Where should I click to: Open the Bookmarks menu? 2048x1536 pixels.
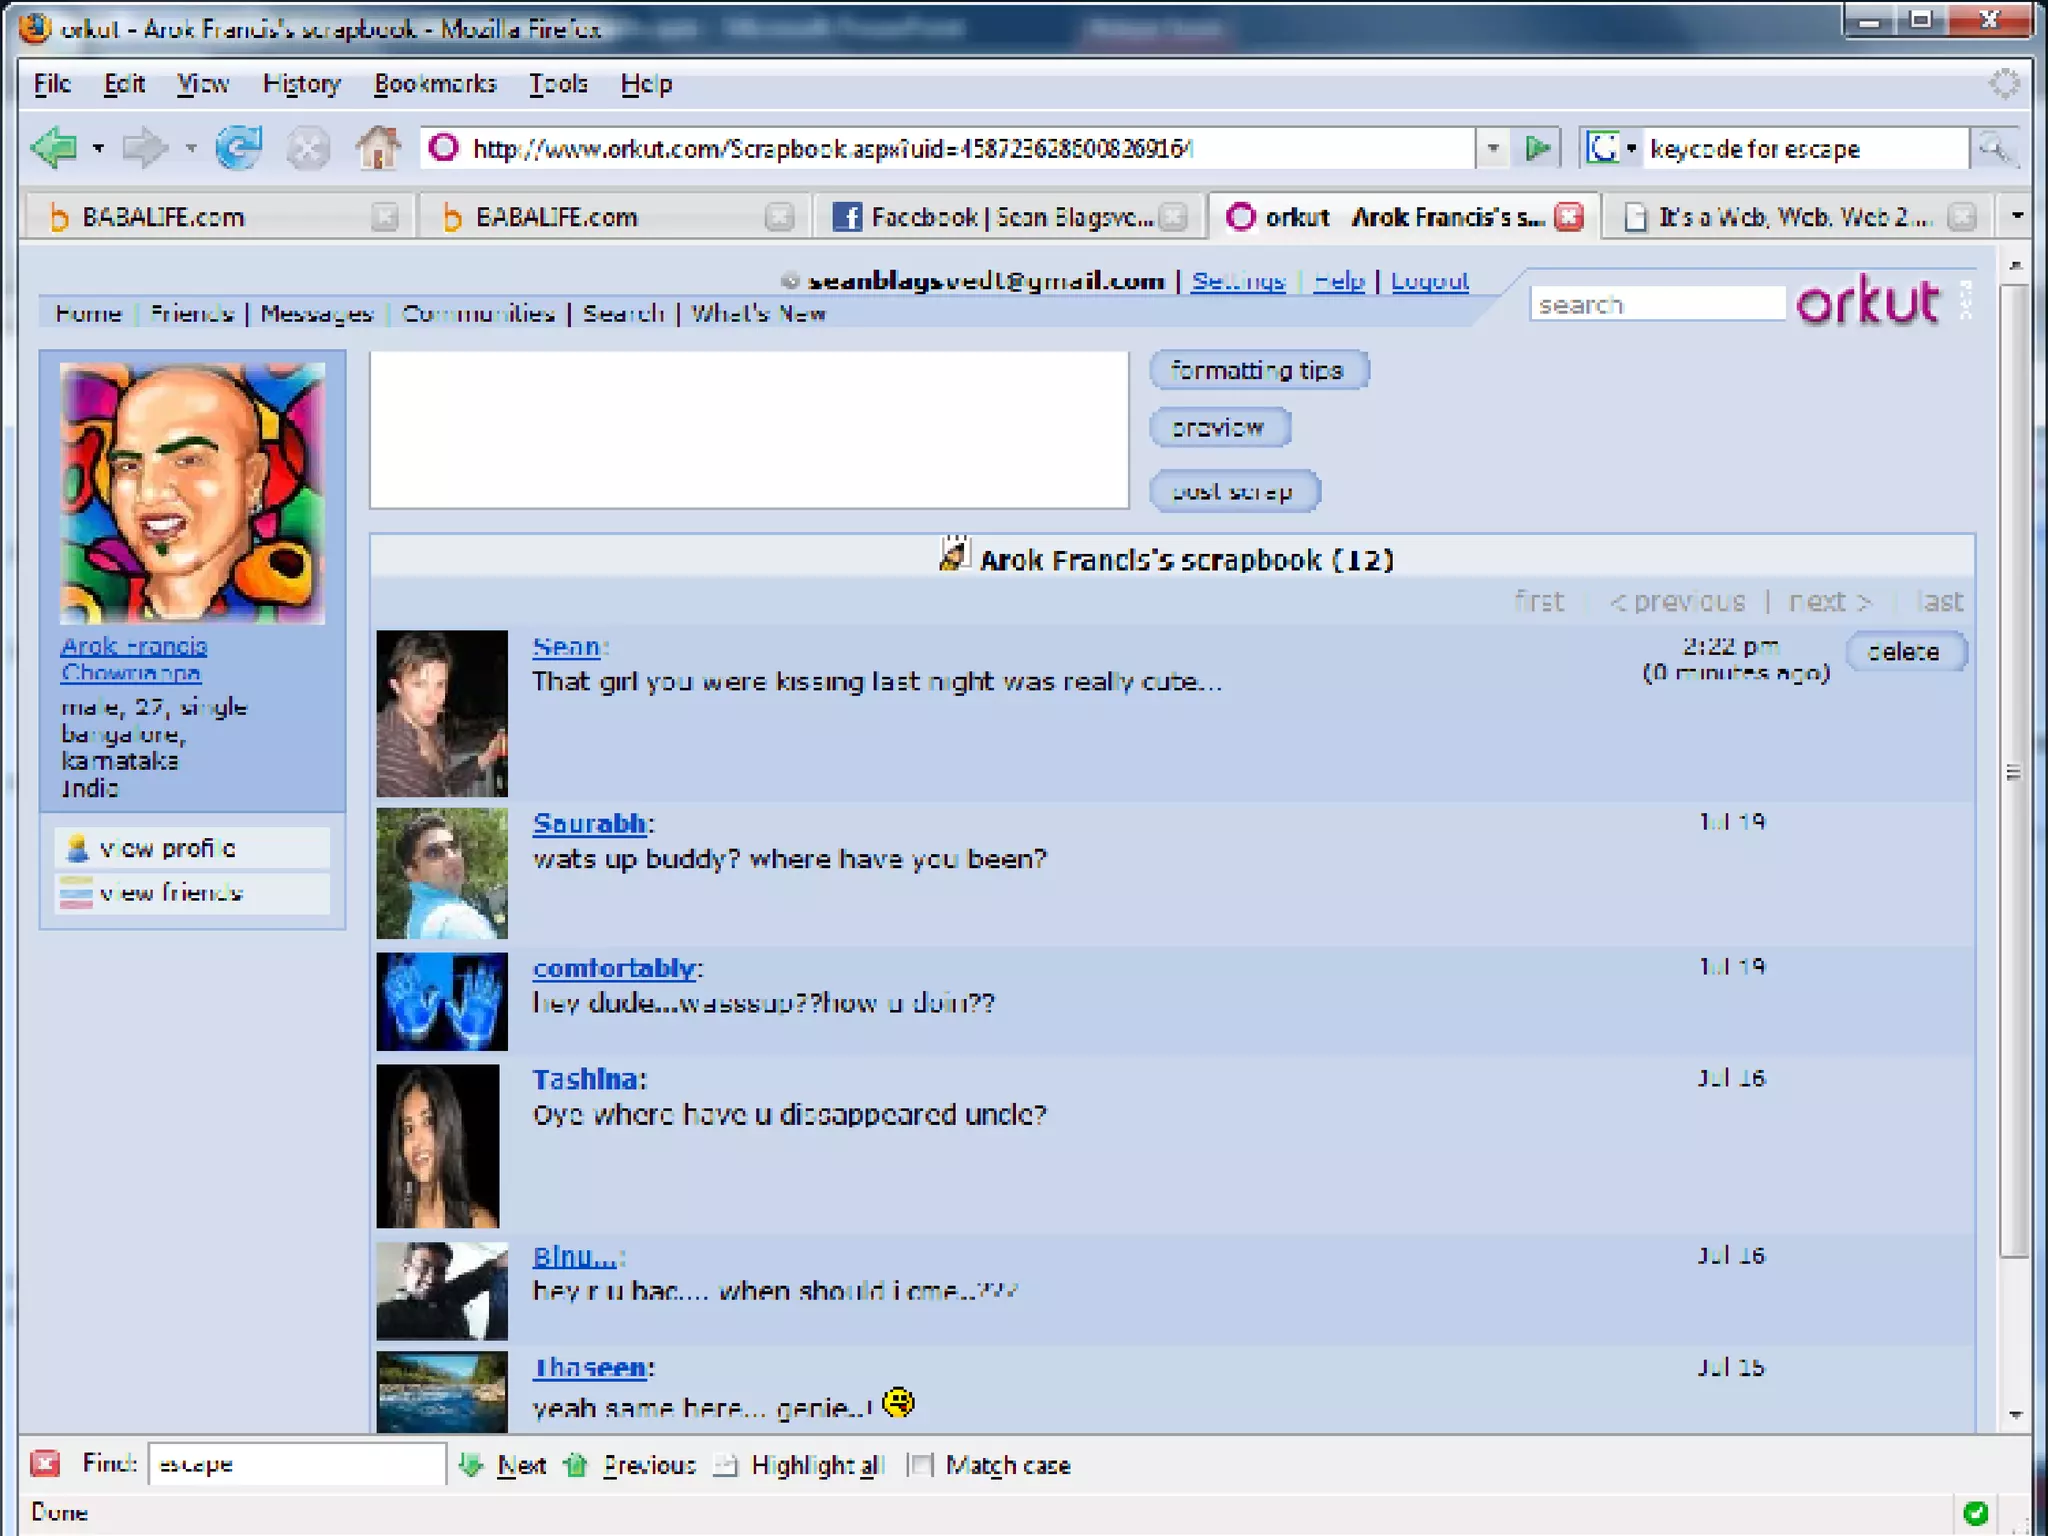pos(435,84)
